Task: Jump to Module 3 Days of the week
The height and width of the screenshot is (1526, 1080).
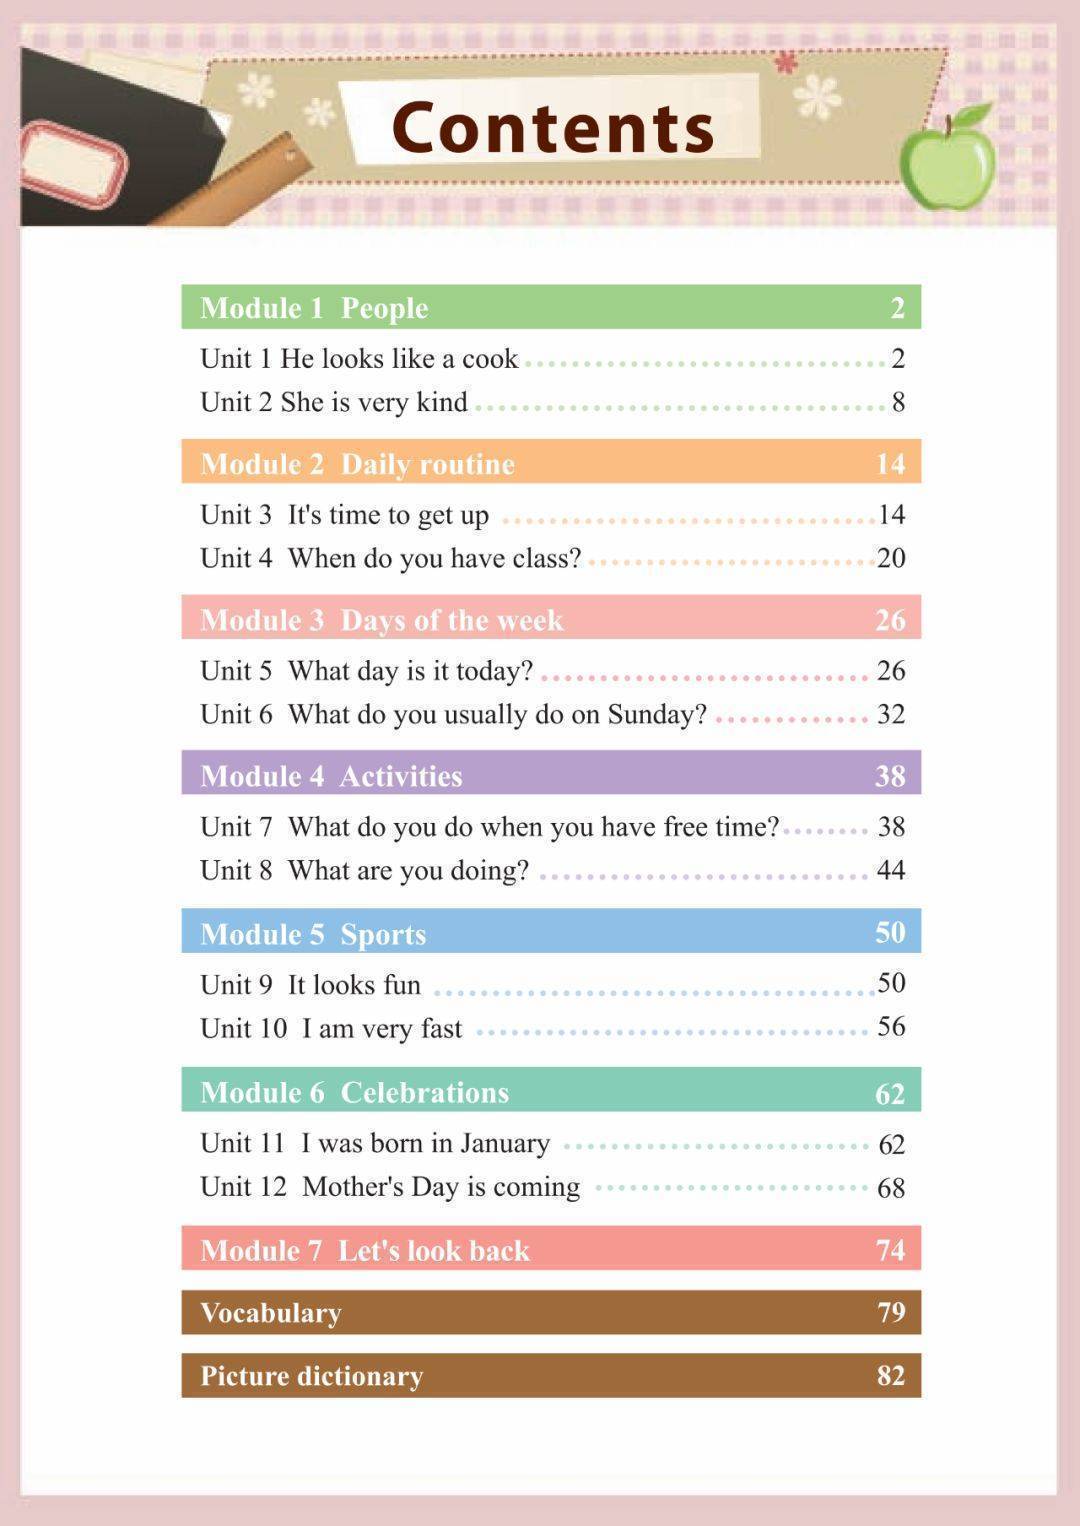Action: pos(550,619)
